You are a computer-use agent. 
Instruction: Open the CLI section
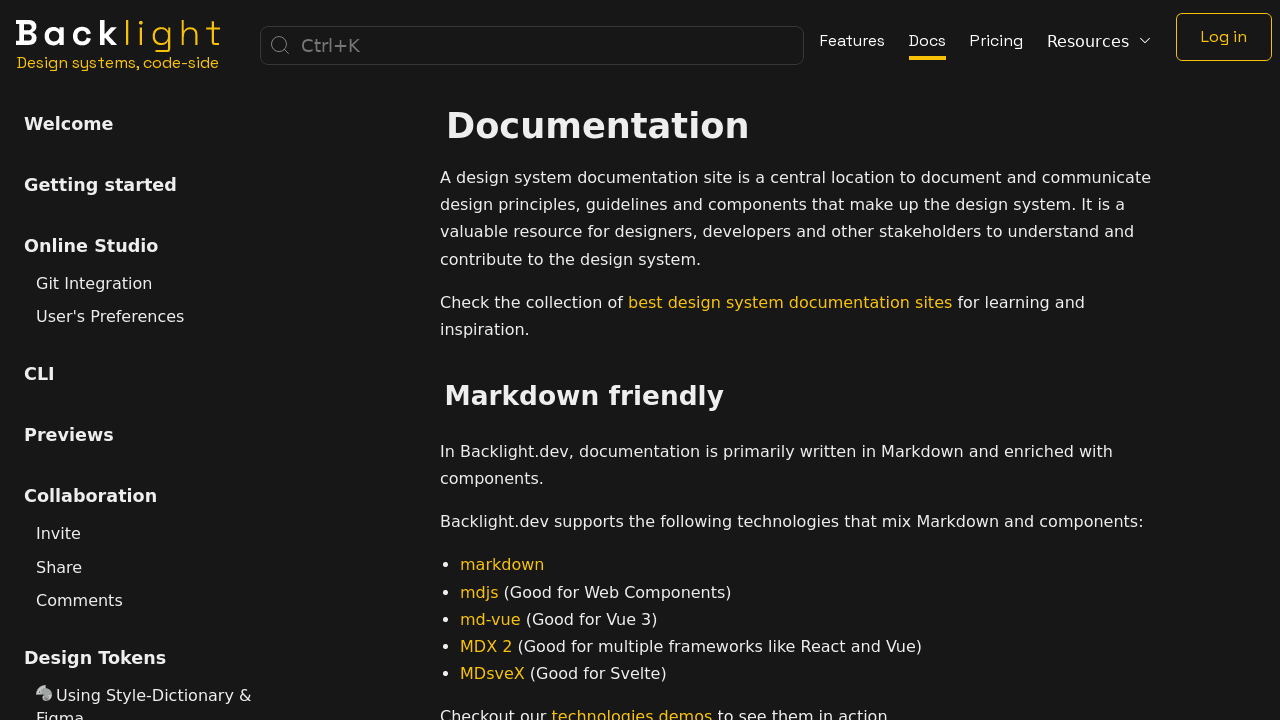point(39,374)
